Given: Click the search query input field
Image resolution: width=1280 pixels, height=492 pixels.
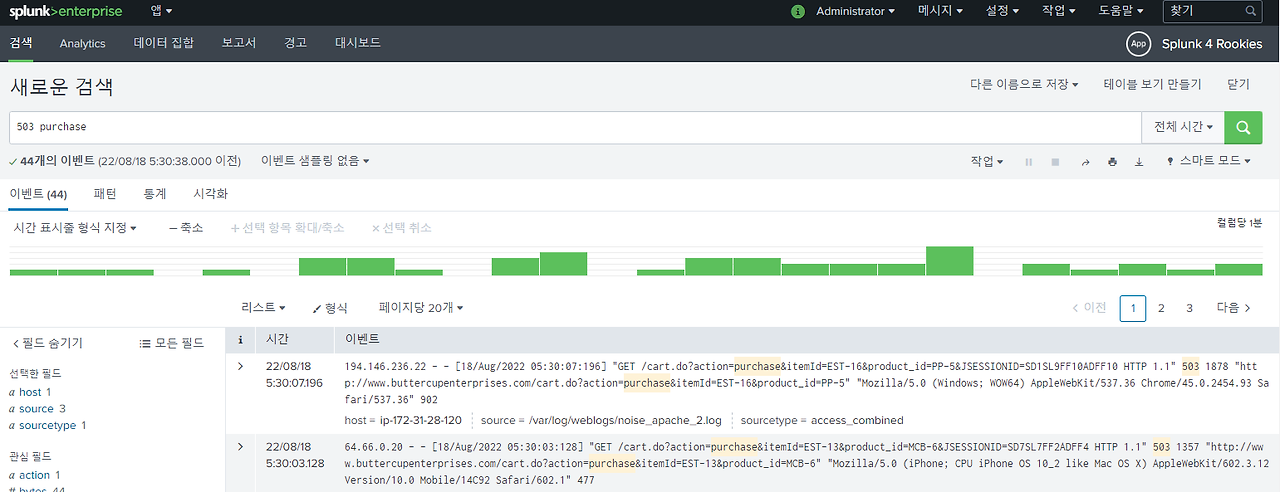Looking at the screenshot, I should 575,127.
